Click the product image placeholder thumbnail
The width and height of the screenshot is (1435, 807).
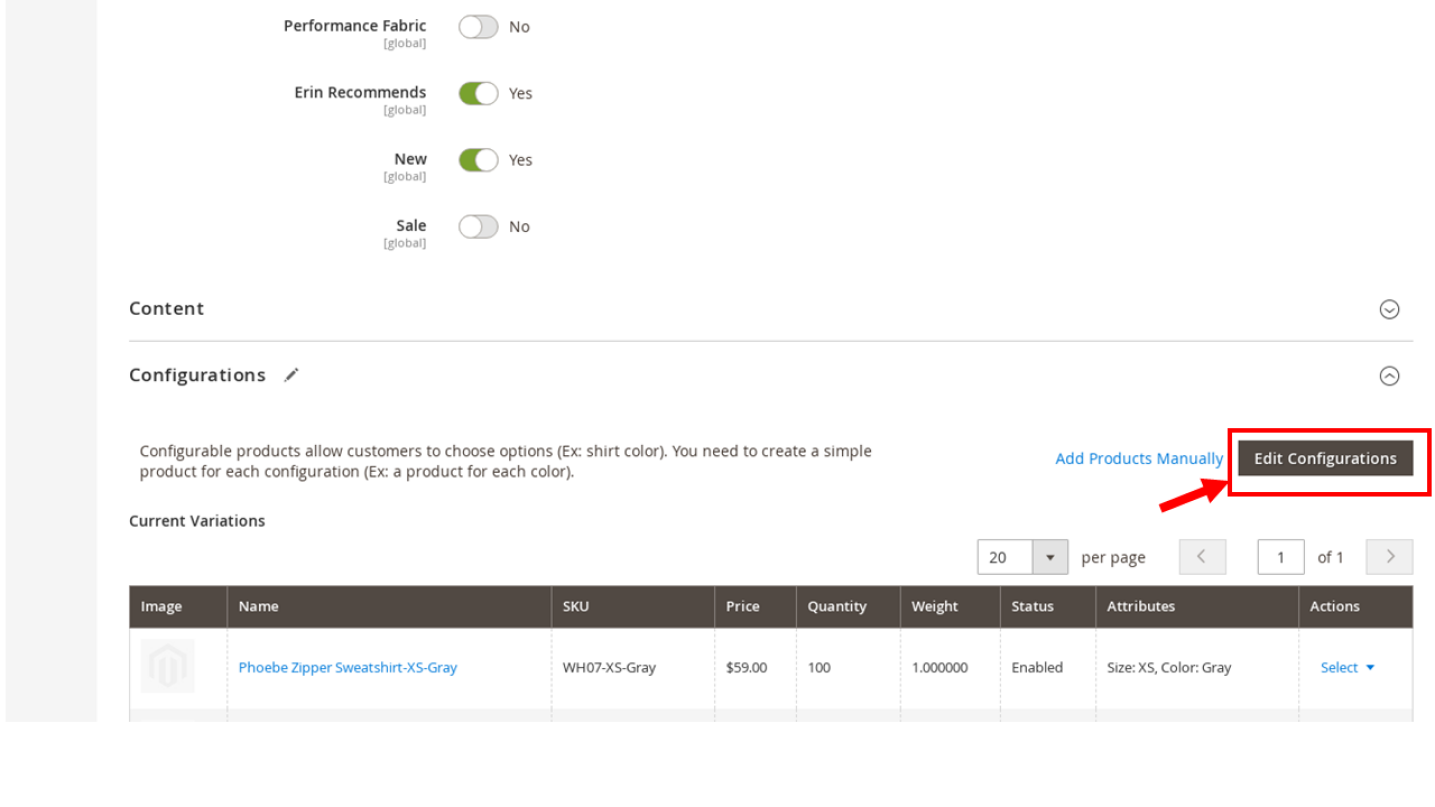(x=168, y=666)
